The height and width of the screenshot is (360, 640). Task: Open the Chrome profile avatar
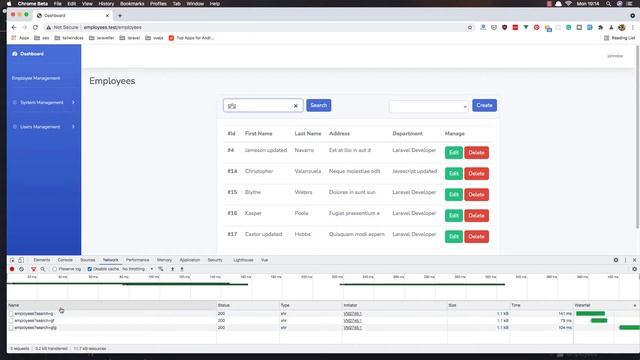coord(622,27)
